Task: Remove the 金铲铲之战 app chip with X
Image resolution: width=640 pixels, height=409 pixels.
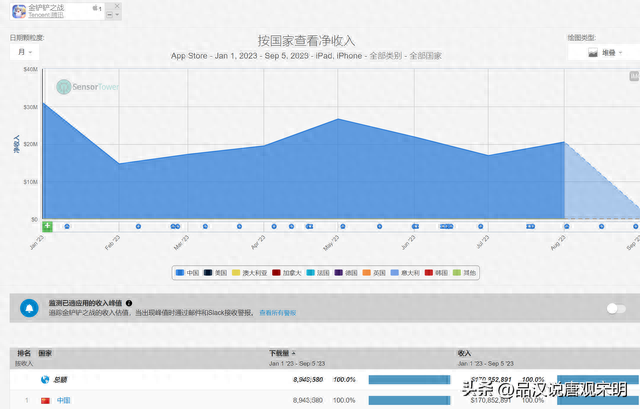Action: tap(117, 6)
